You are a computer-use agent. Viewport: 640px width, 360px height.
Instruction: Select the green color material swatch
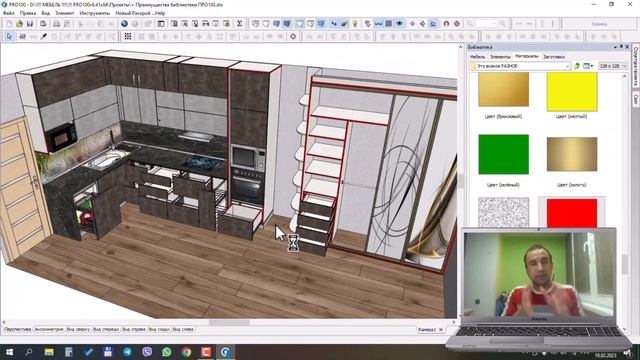[x=503, y=154]
